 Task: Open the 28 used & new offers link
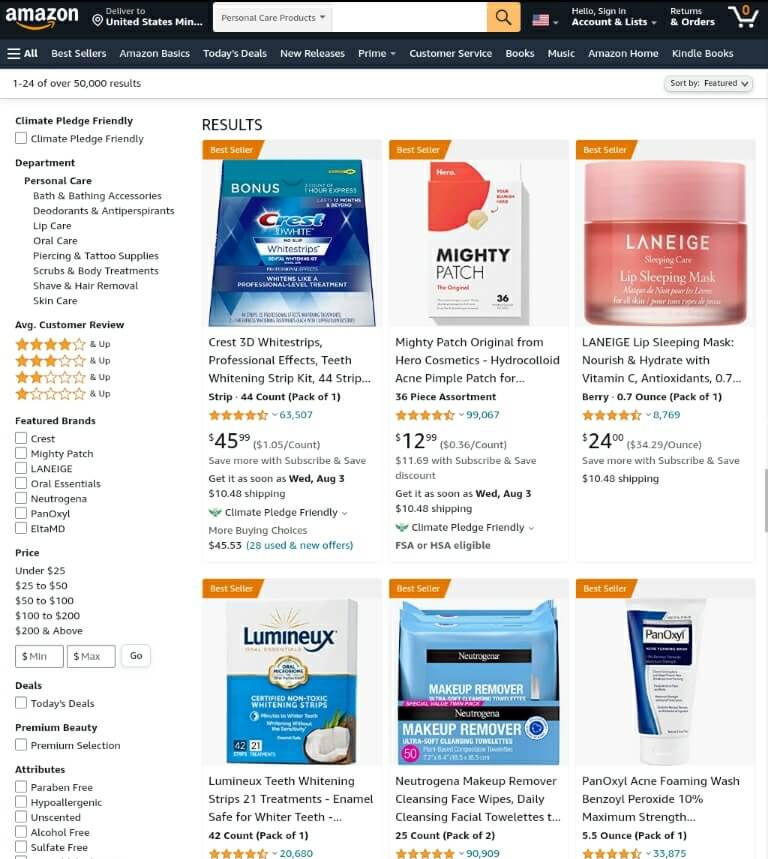click(x=299, y=545)
